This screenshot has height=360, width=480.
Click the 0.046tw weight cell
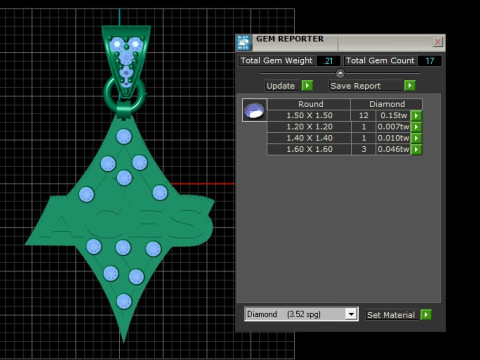[x=393, y=149]
